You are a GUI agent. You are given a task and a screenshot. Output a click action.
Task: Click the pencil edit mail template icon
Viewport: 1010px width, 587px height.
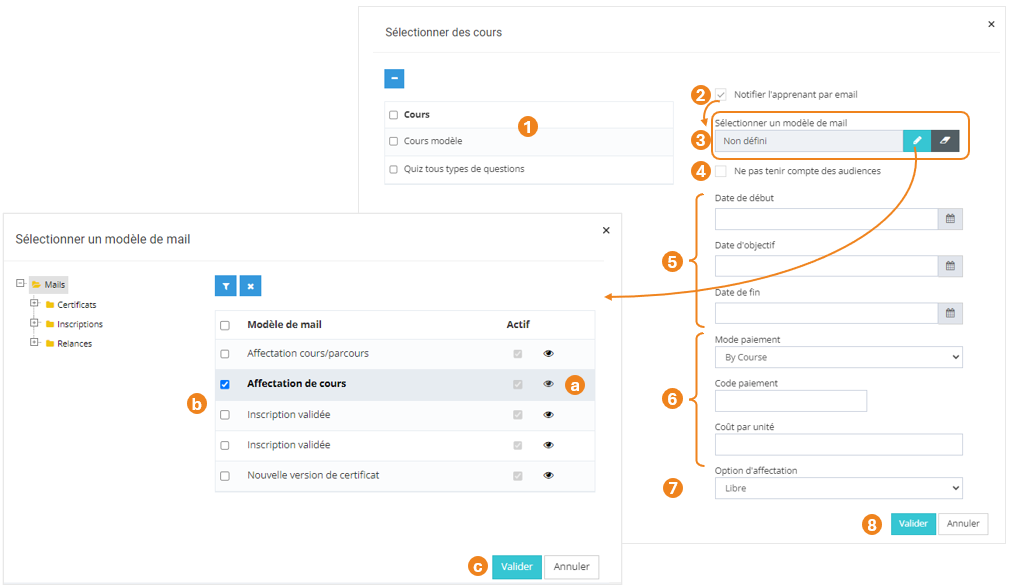(x=917, y=141)
